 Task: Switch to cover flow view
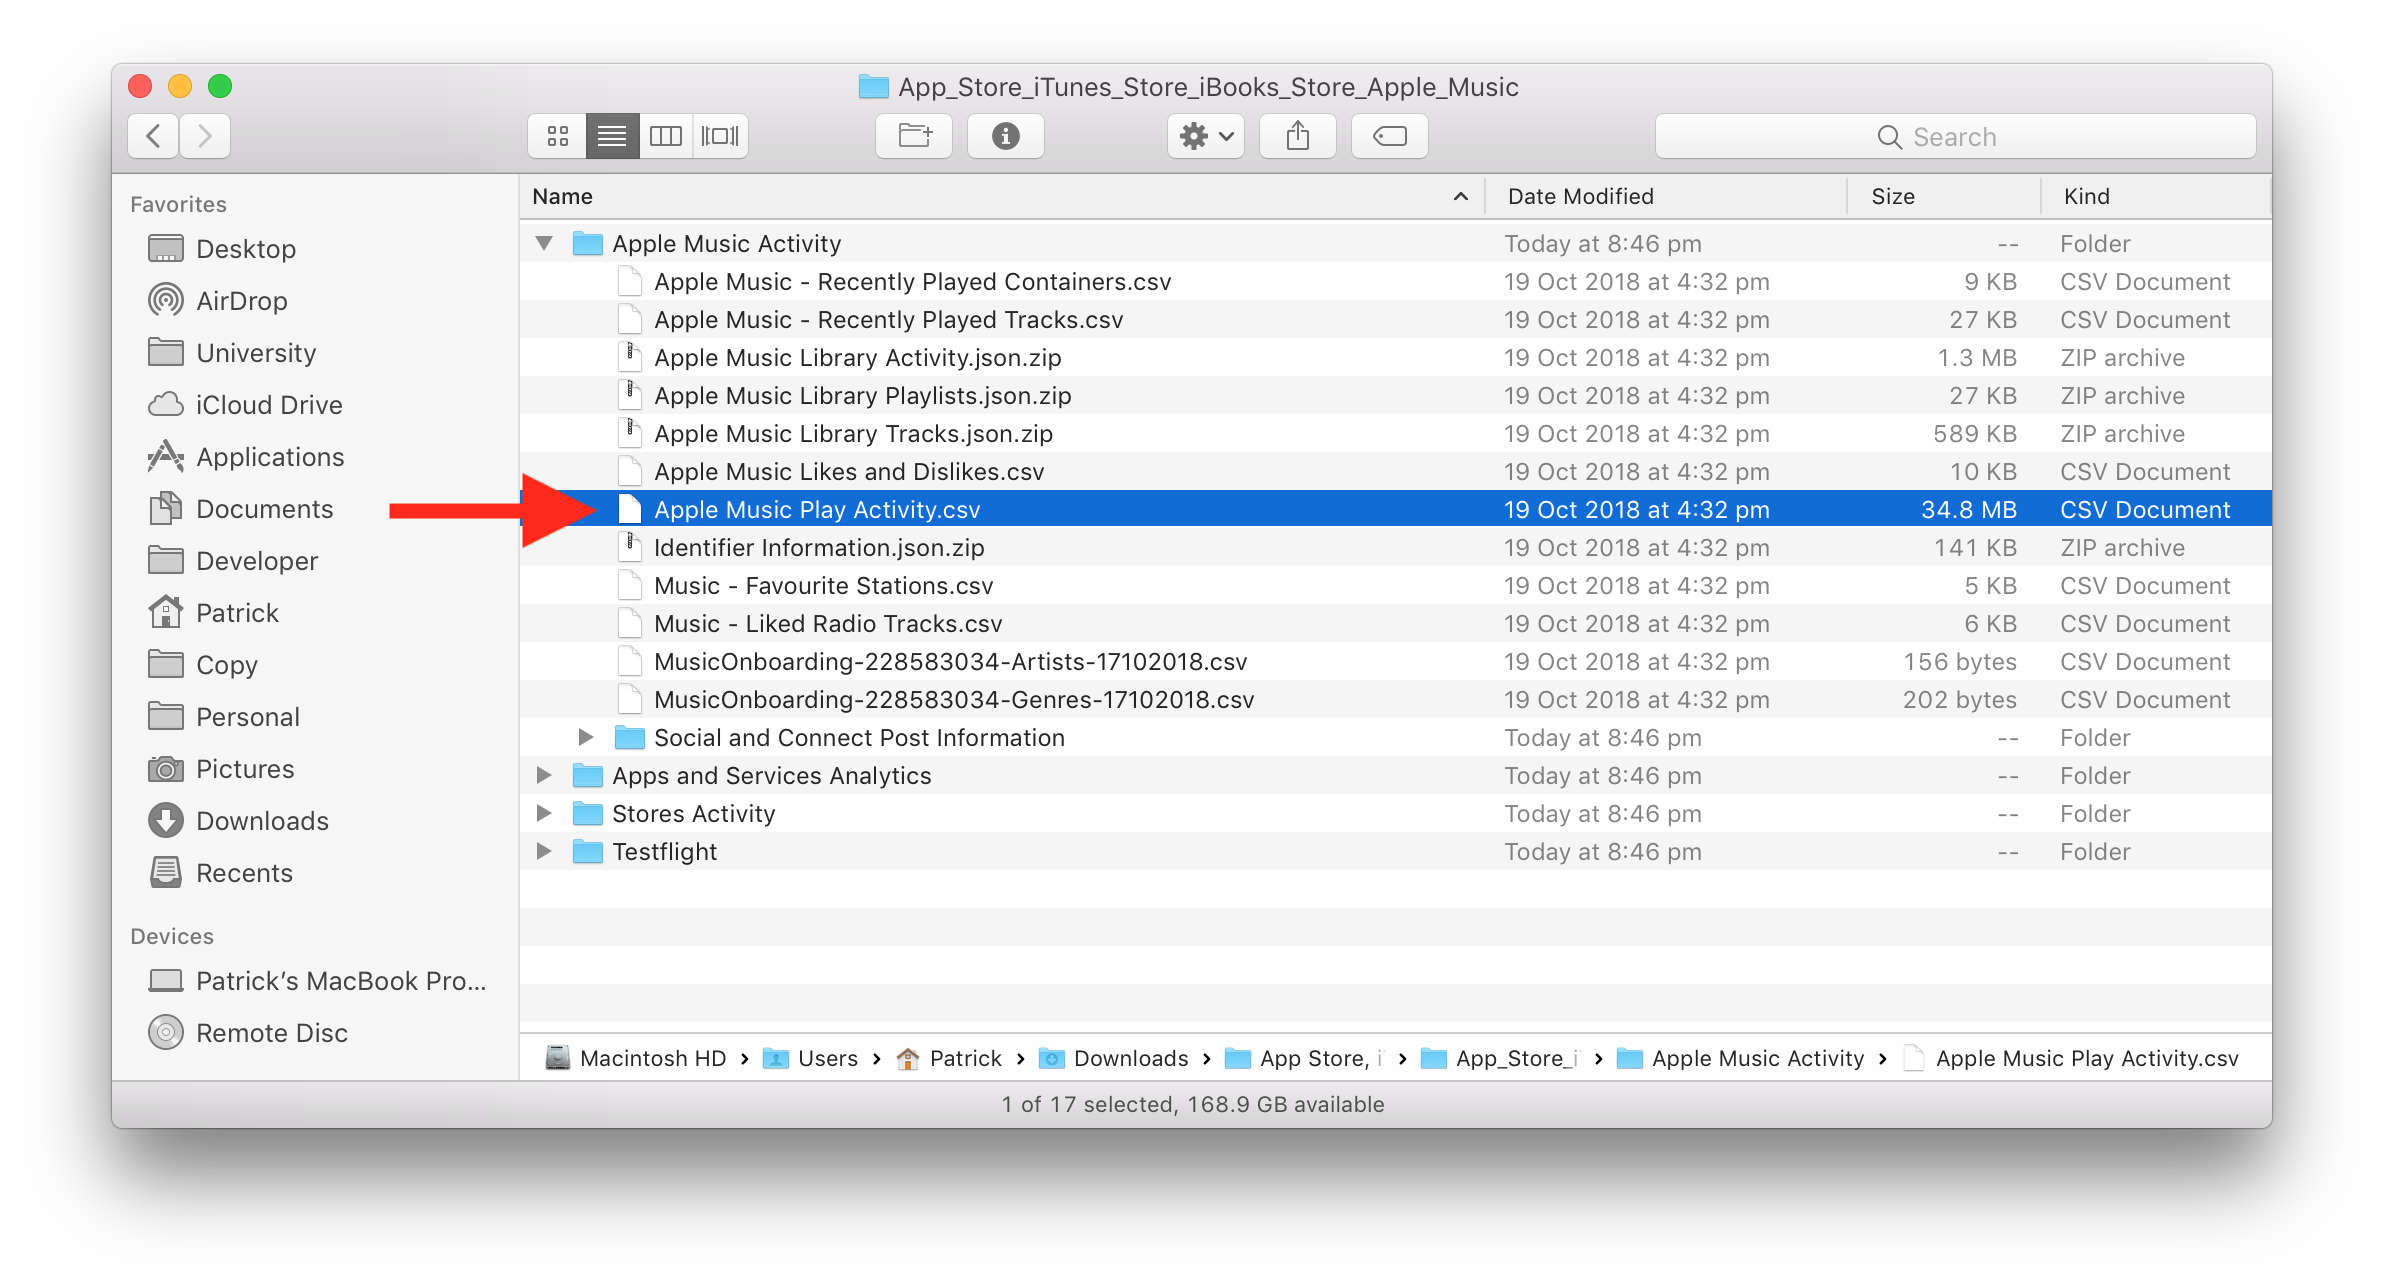click(x=720, y=136)
